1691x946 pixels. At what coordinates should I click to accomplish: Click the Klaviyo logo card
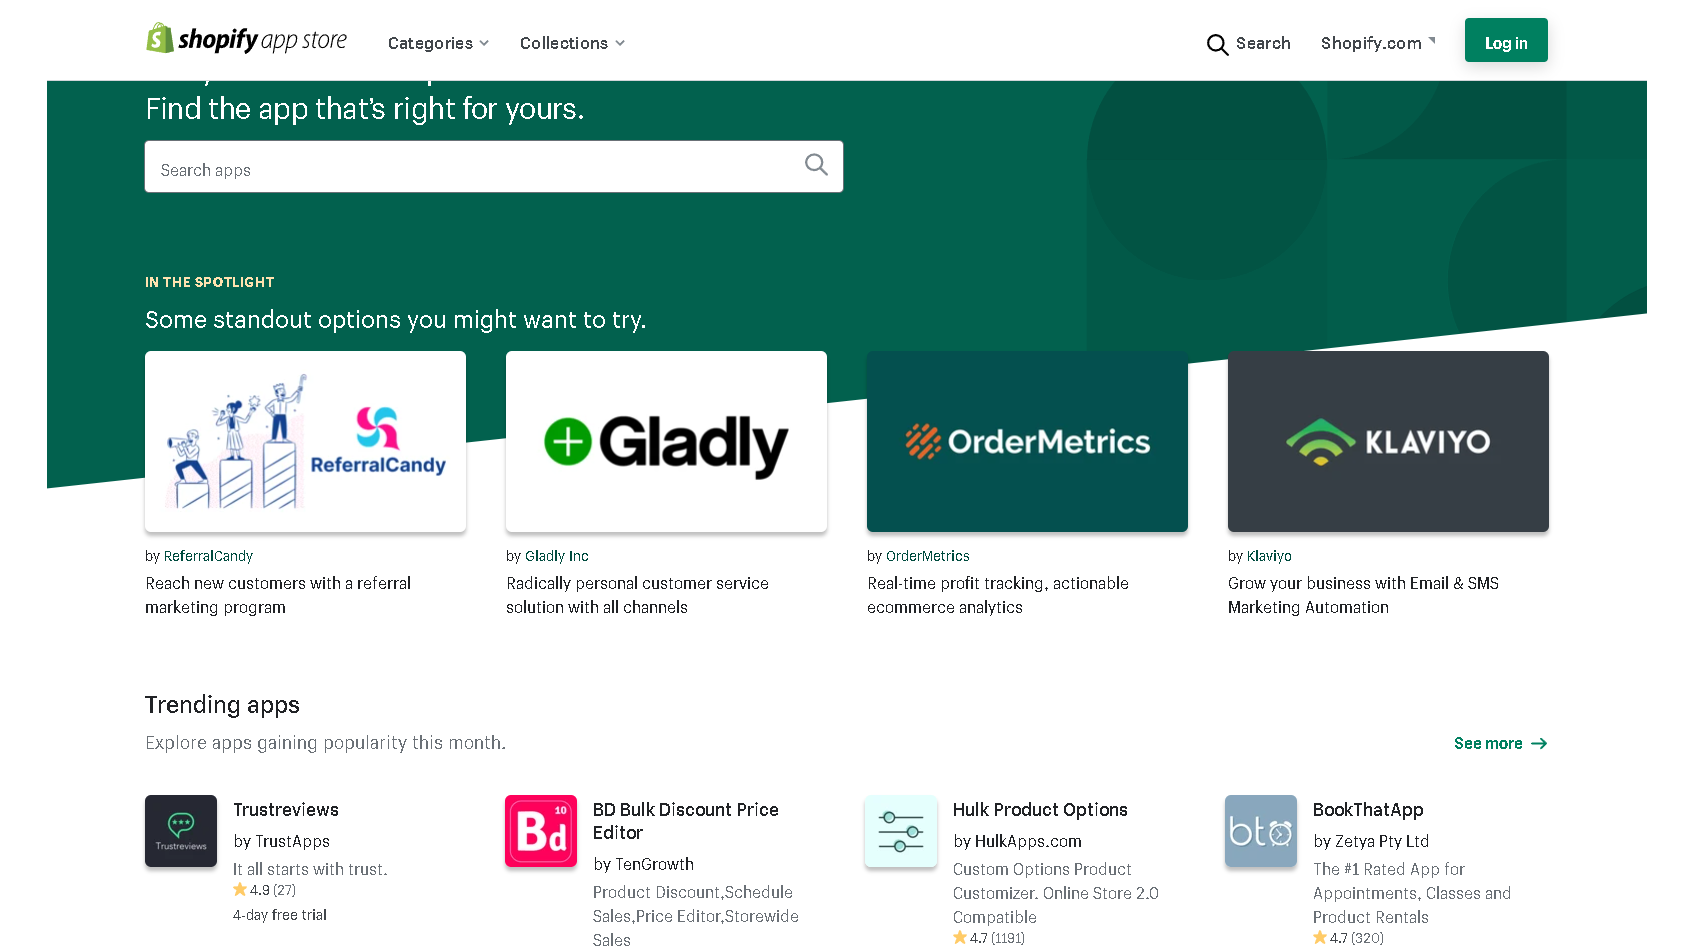pos(1388,441)
